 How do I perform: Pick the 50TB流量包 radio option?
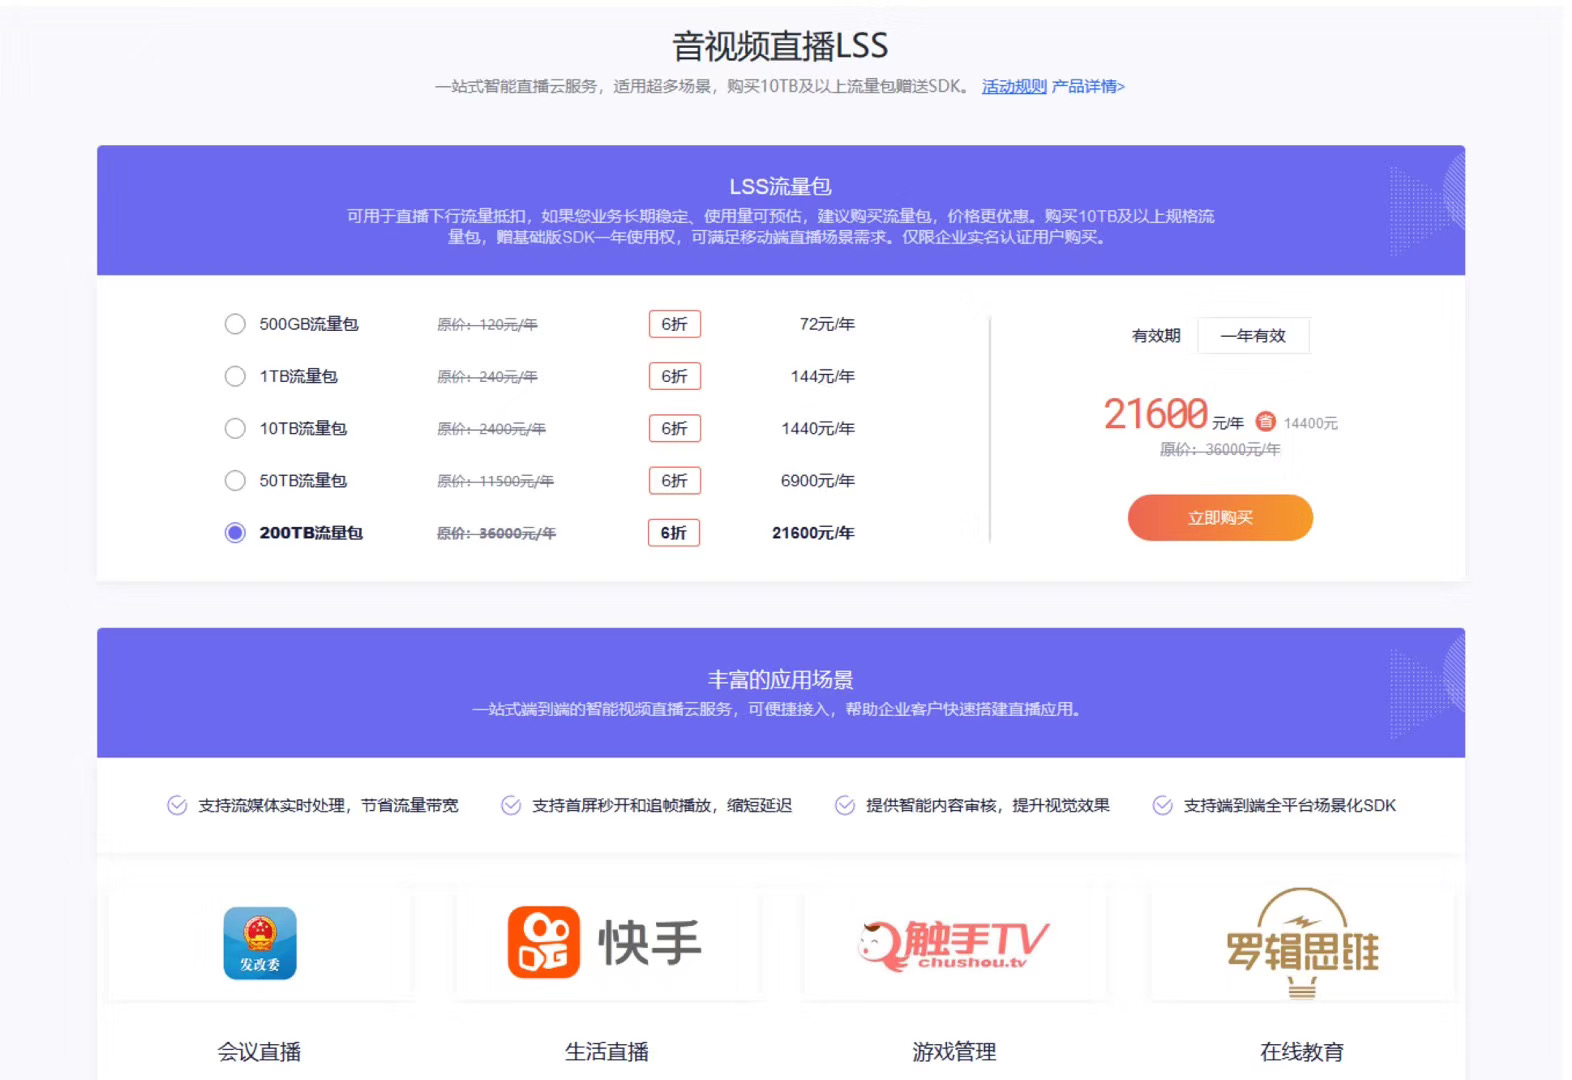pos(235,481)
